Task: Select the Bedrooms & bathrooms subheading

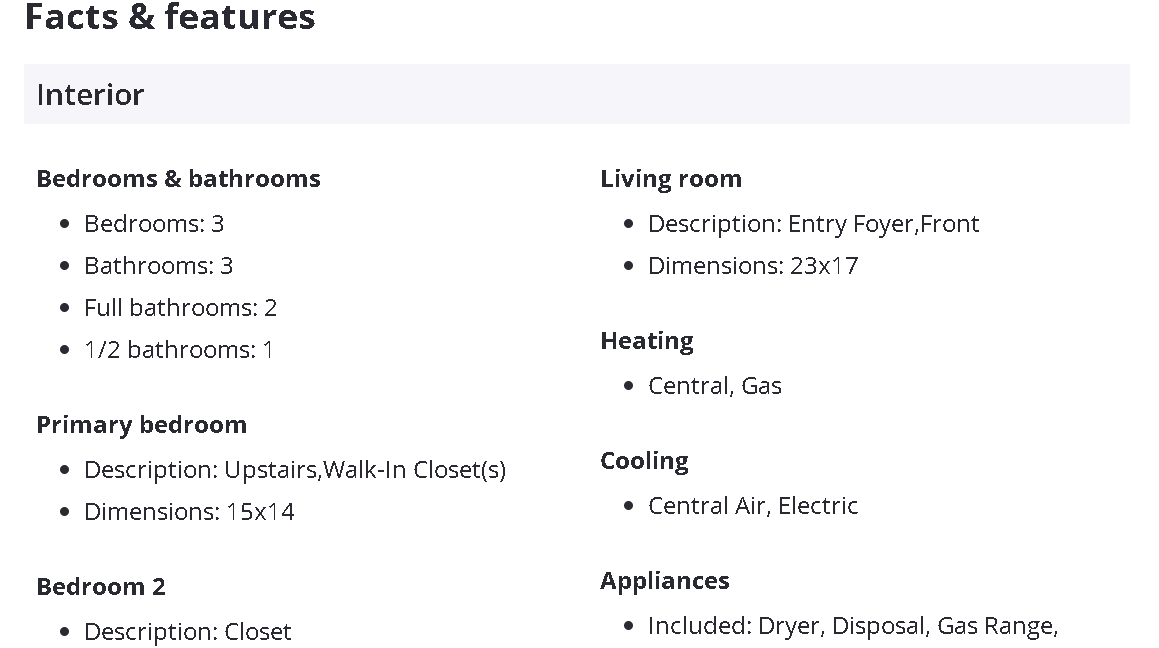Action: click(178, 179)
